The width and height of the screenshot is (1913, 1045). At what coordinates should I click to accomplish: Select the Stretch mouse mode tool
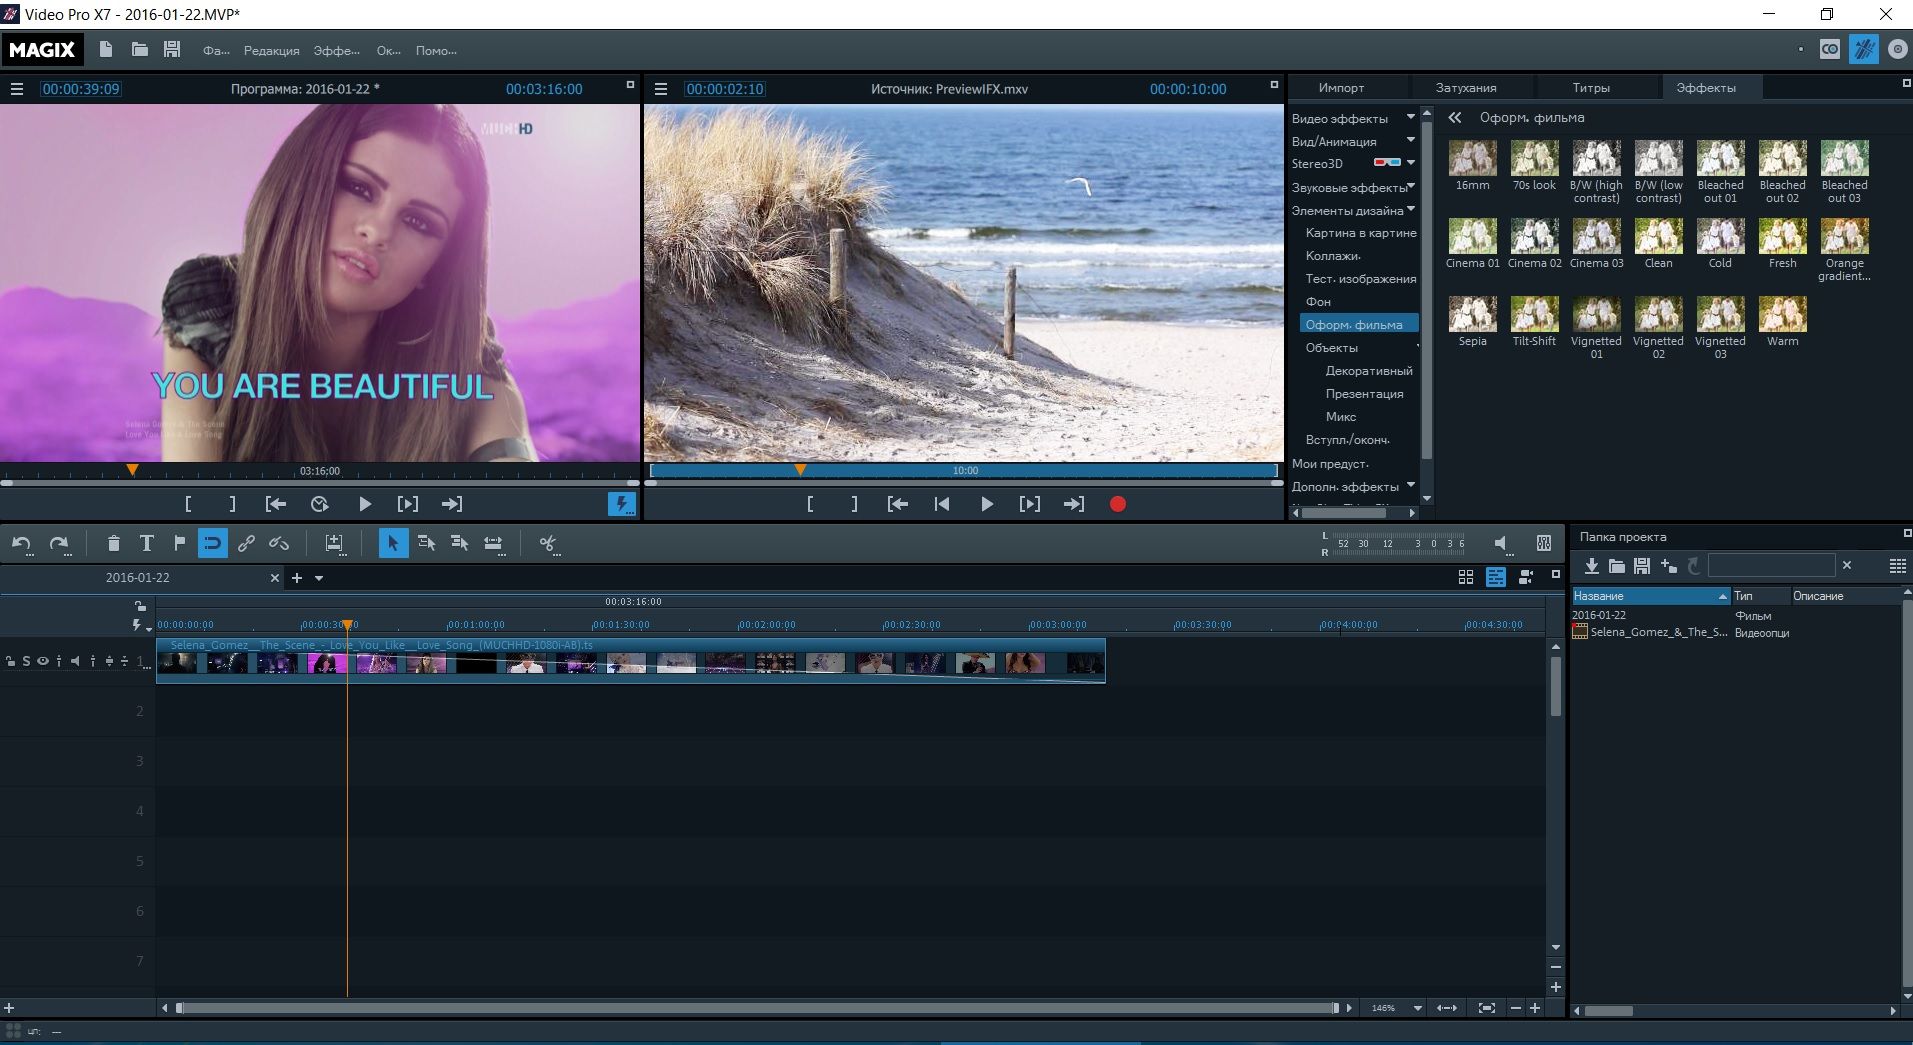coord(493,543)
